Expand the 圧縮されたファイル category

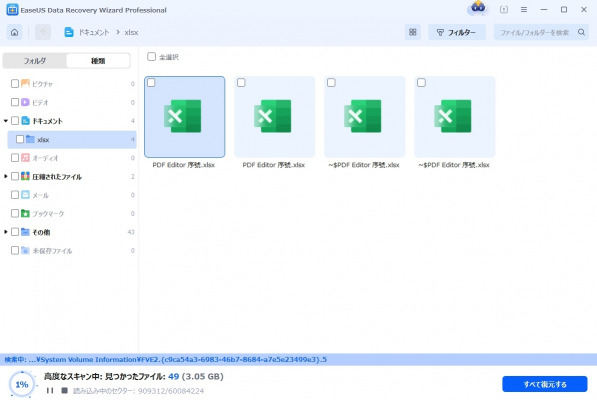tap(6, 176)
